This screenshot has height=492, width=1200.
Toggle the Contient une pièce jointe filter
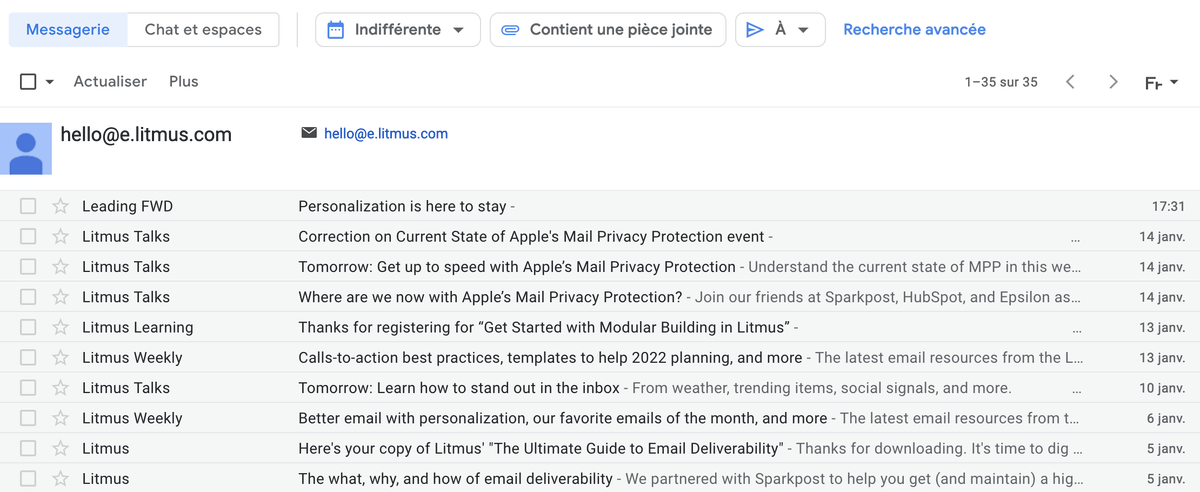coord(608,30)
